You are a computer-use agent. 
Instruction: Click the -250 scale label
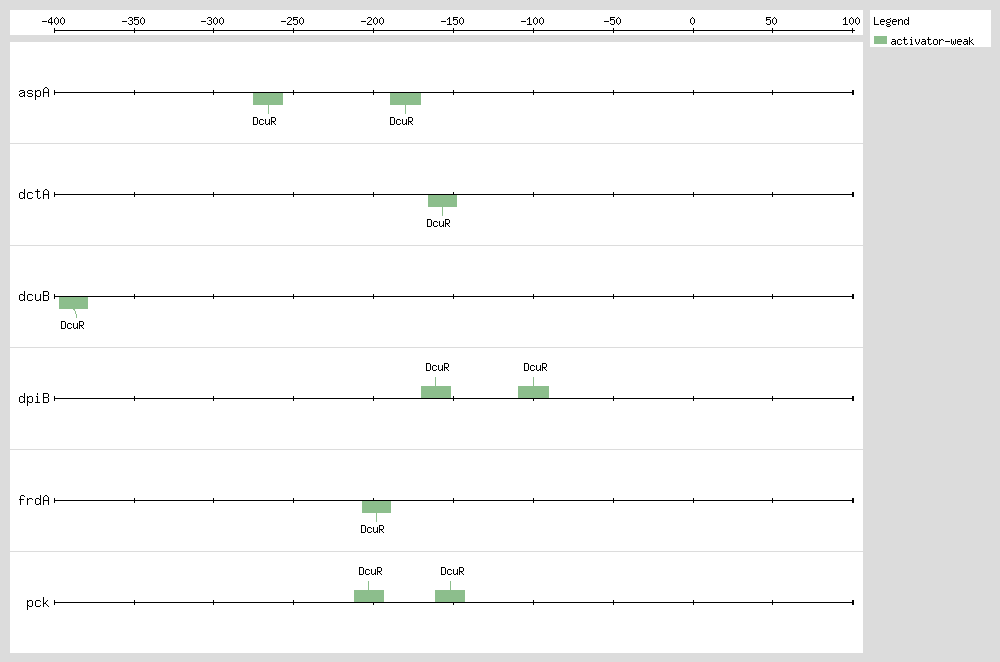point(293,21)
